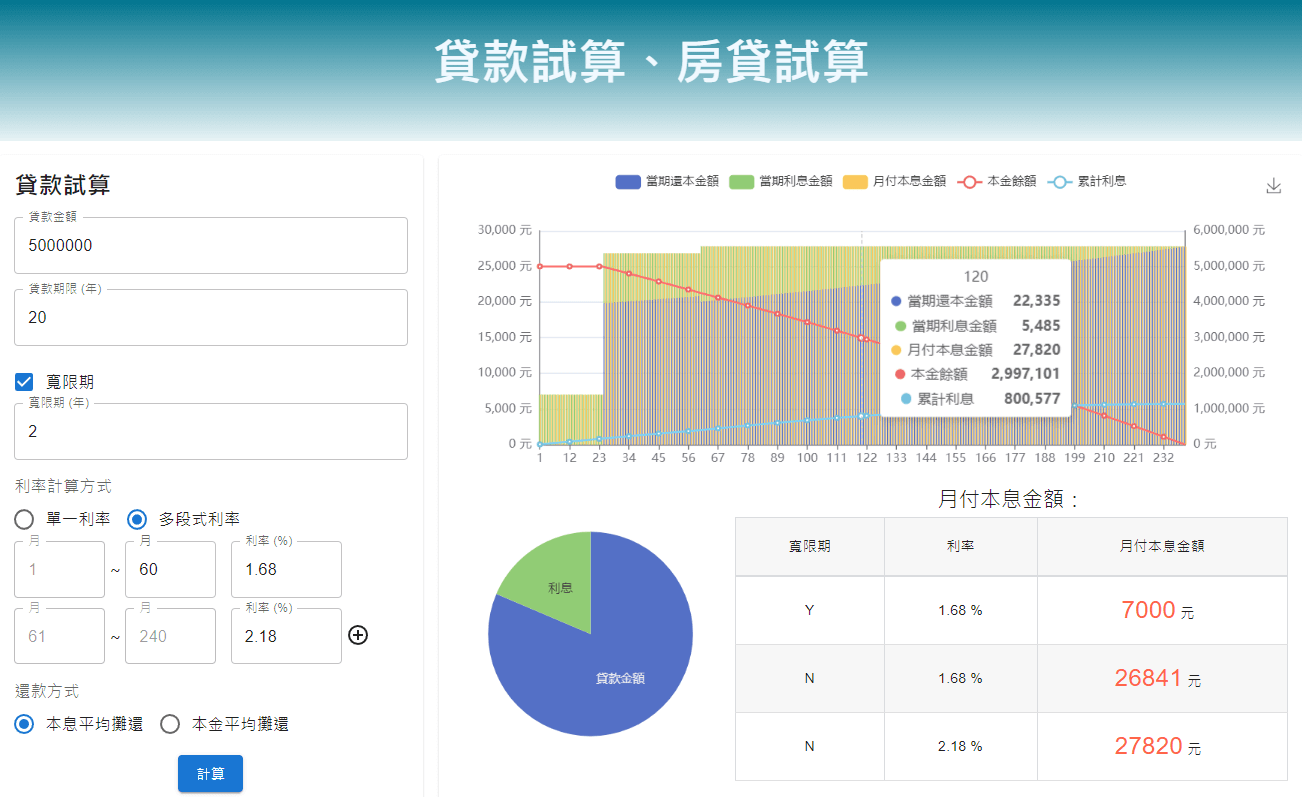The image size is (1302, 797).
Task: Click the 利率計算方式 section label
Action: click(63, 486)
